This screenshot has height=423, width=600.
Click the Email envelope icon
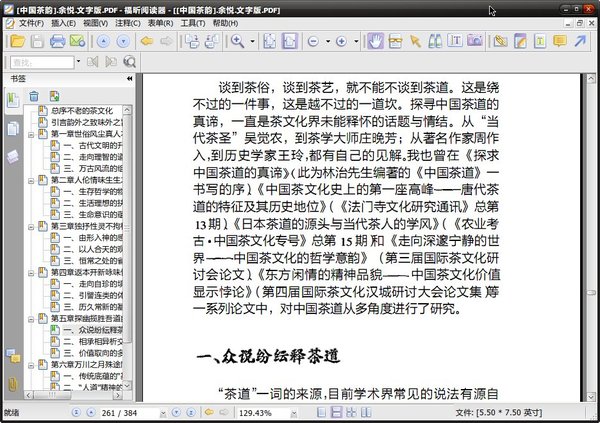pos(77,41)
